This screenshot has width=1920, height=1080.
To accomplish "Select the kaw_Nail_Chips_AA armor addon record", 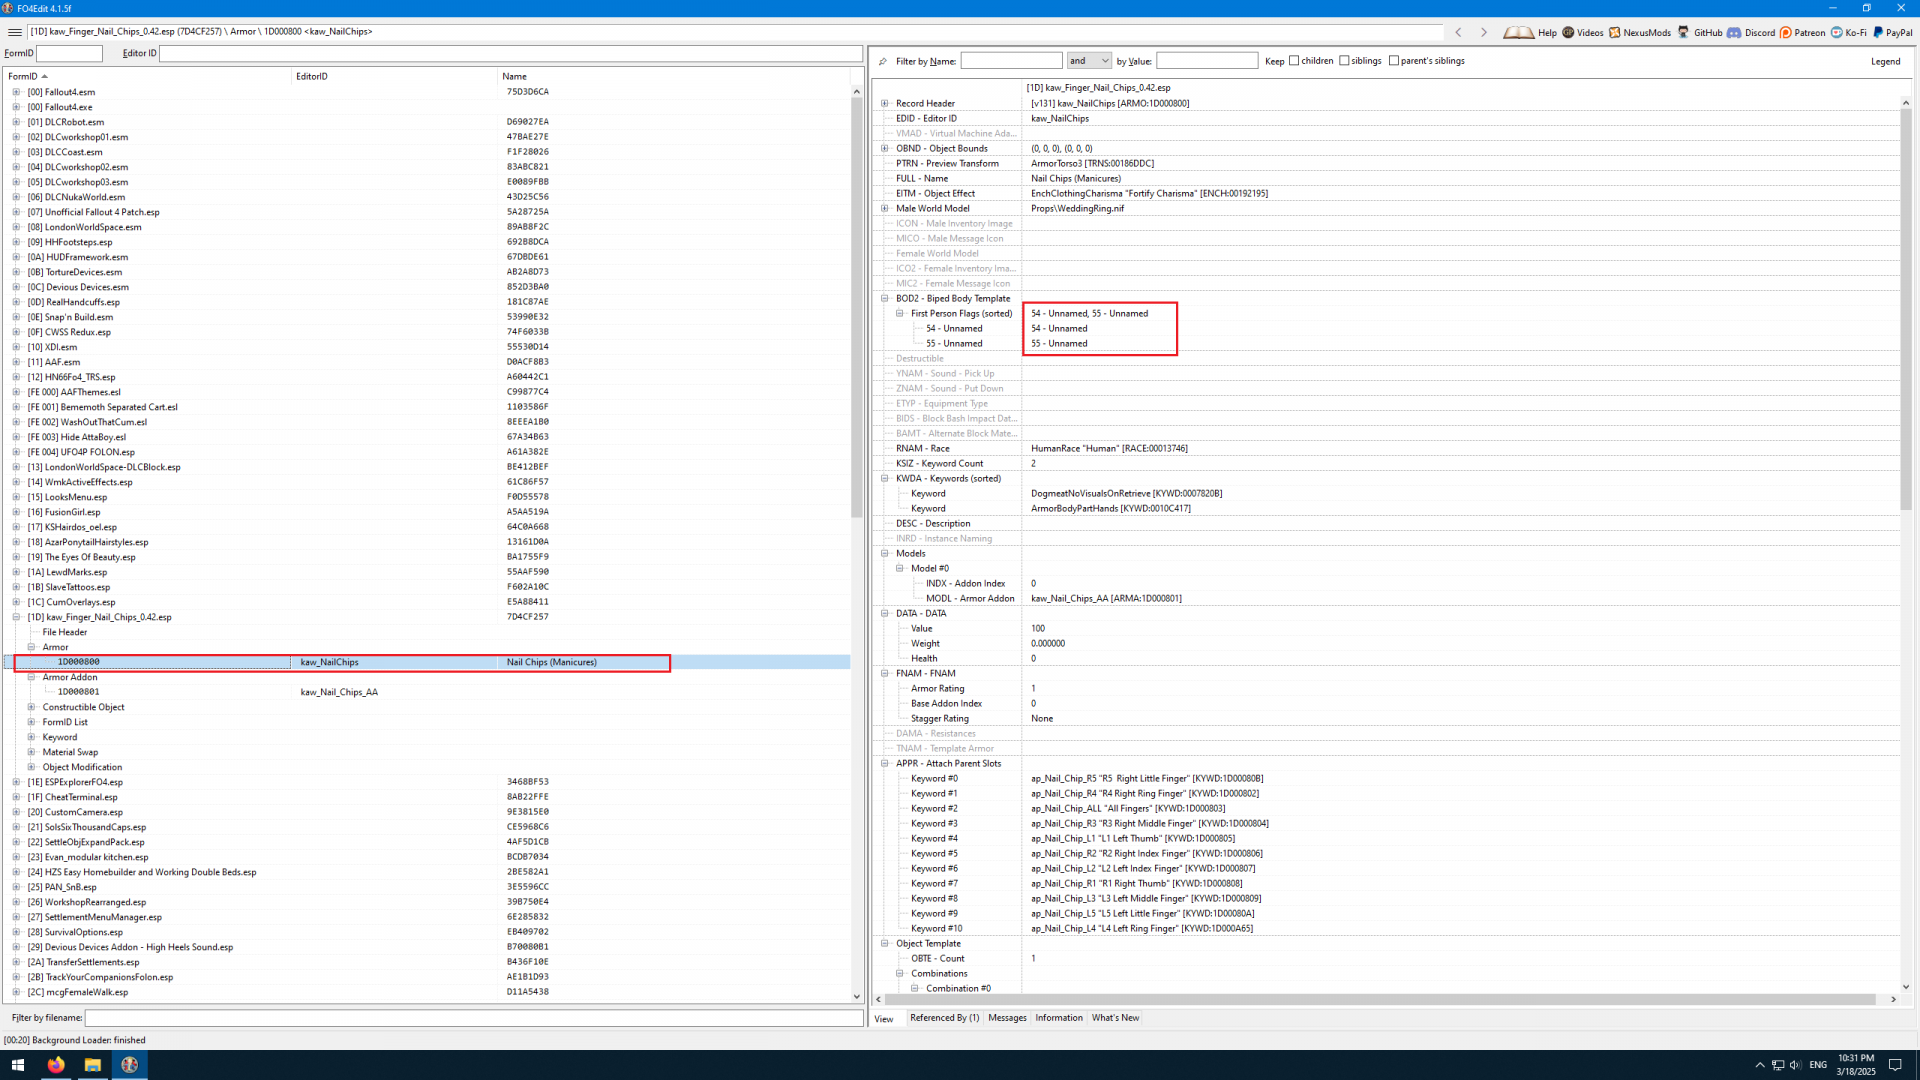I will [x=338, y=692].
